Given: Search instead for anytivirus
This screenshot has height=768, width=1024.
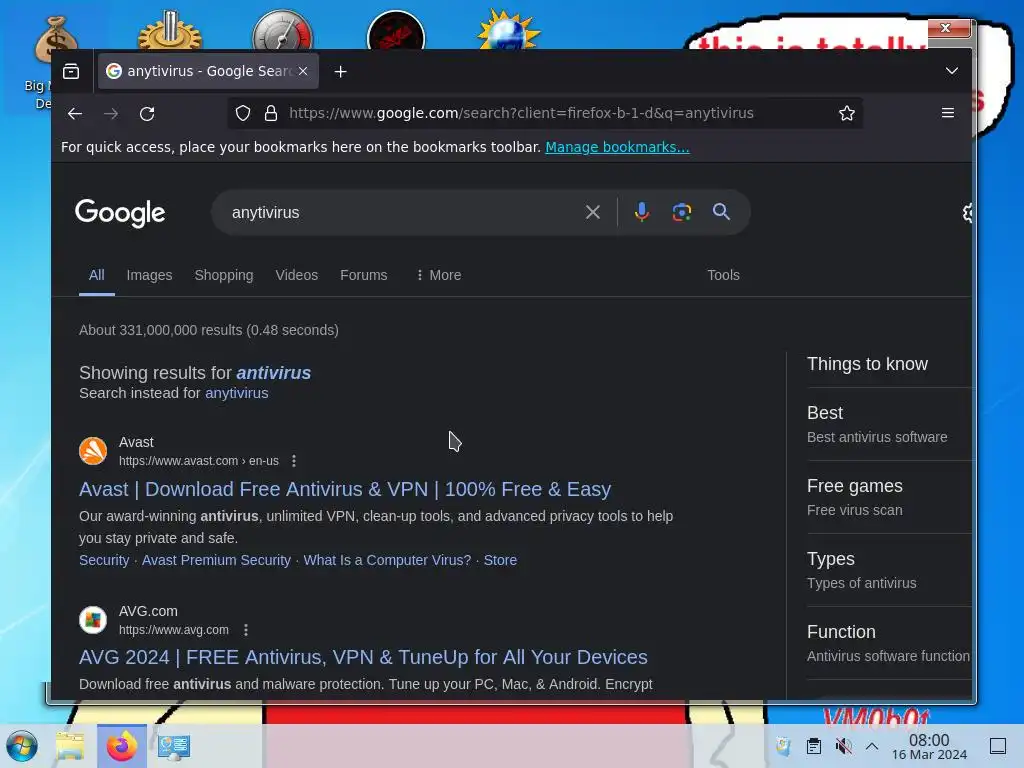Looking at the screenshot, I should (236, 393).
